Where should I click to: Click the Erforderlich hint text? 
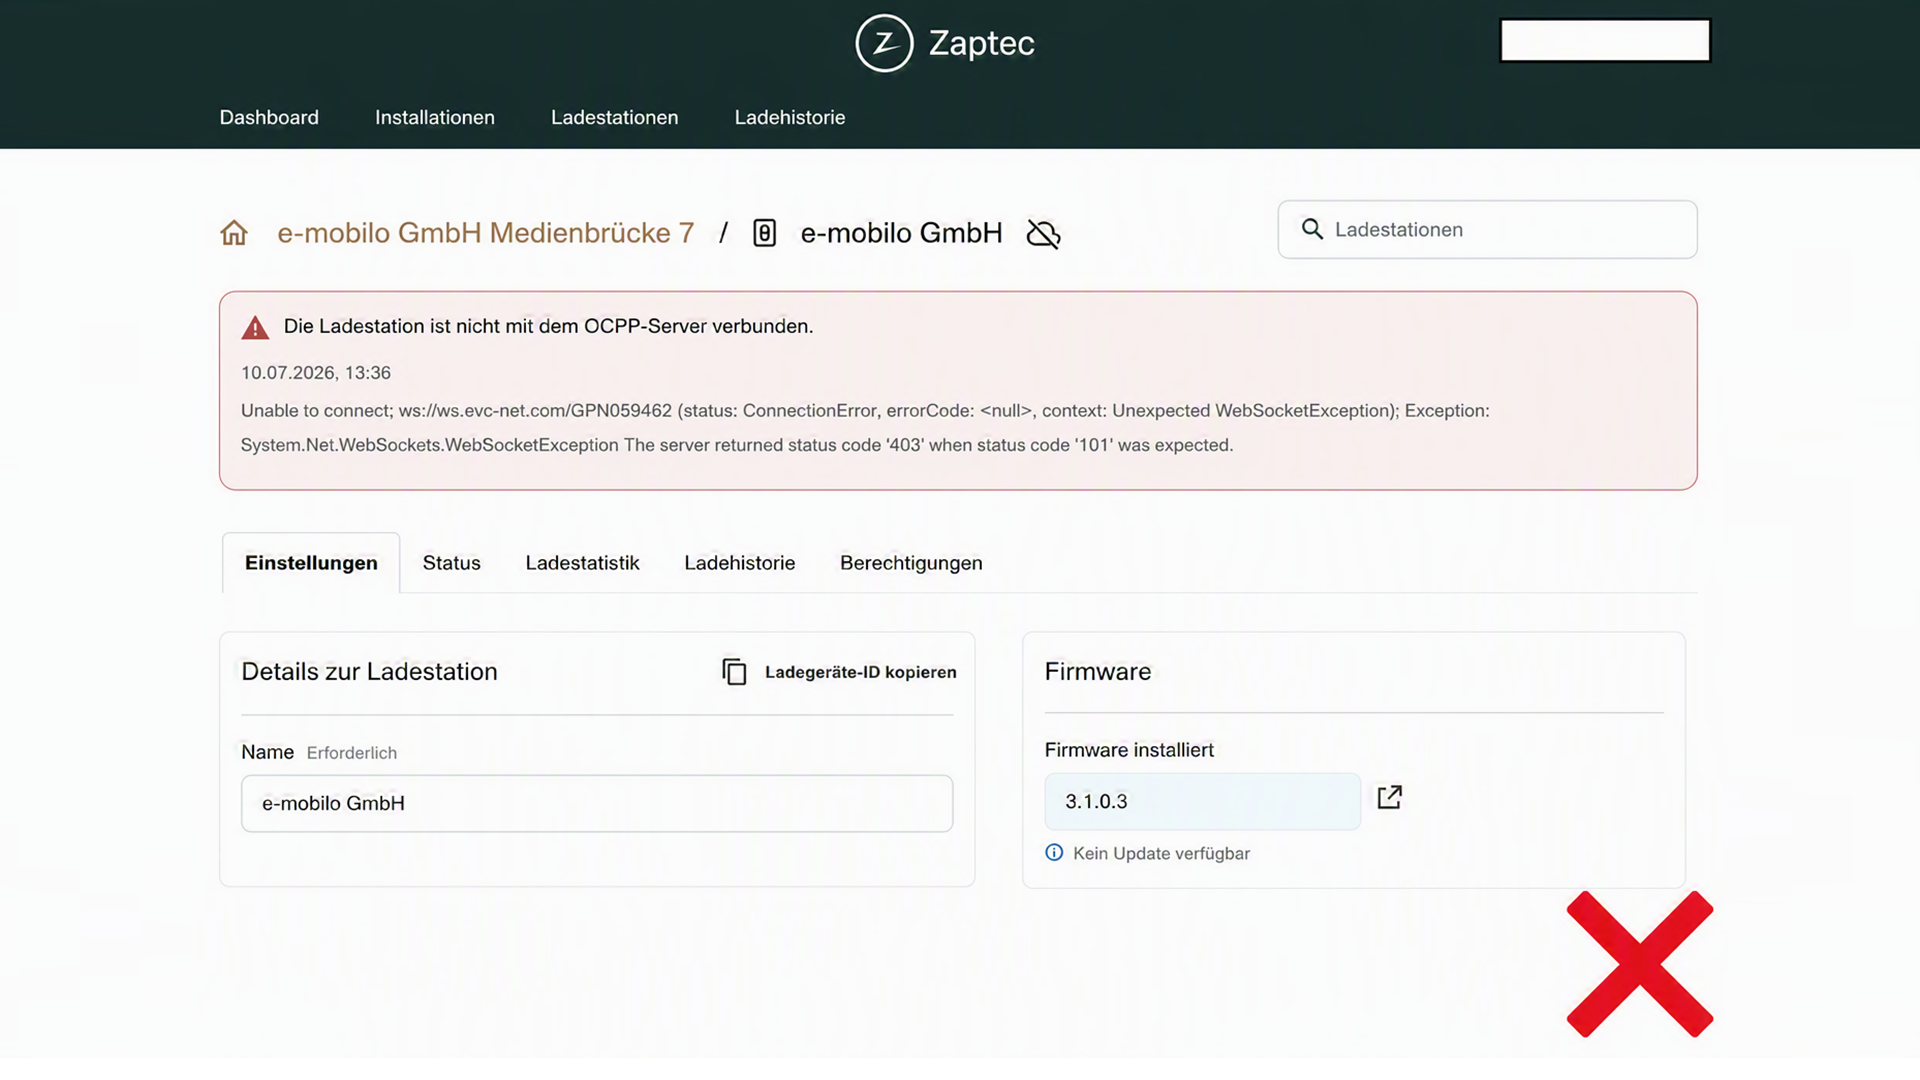352,753
